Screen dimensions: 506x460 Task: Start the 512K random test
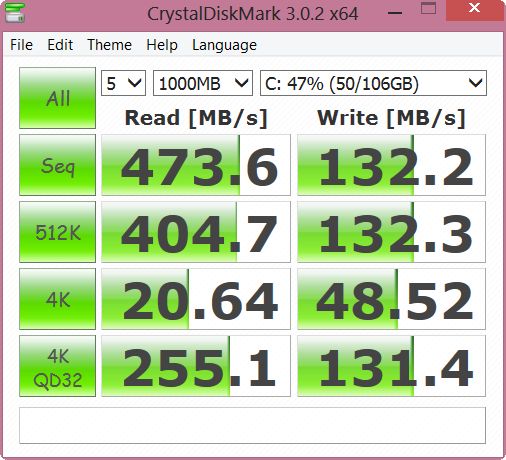[x=57, y=232]
